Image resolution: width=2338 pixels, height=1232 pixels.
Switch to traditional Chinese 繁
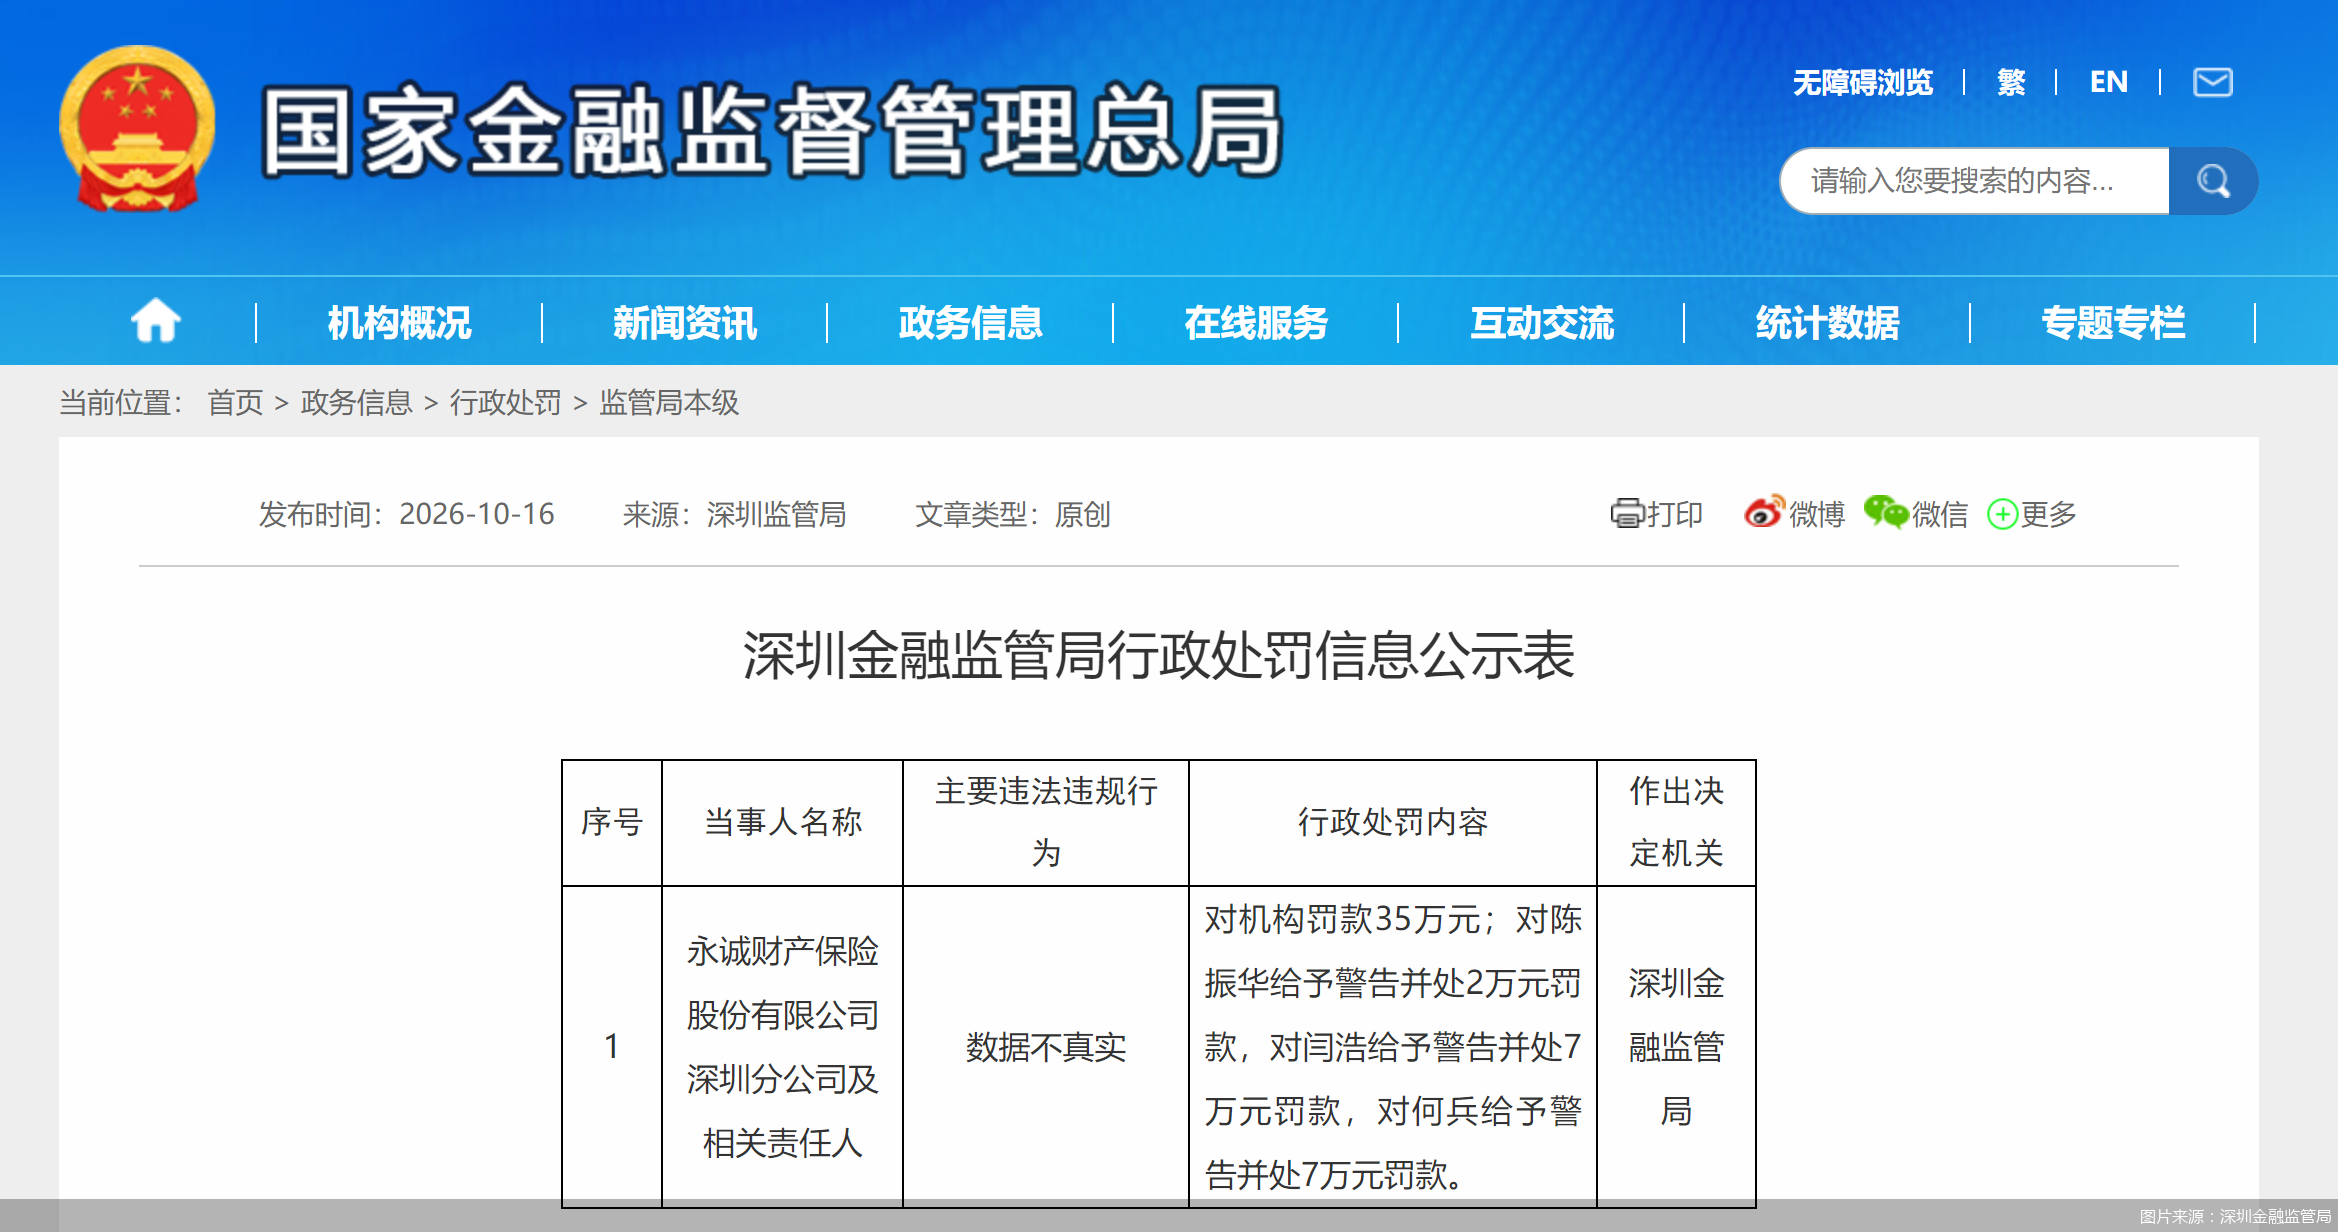[x=2011, y=82]
